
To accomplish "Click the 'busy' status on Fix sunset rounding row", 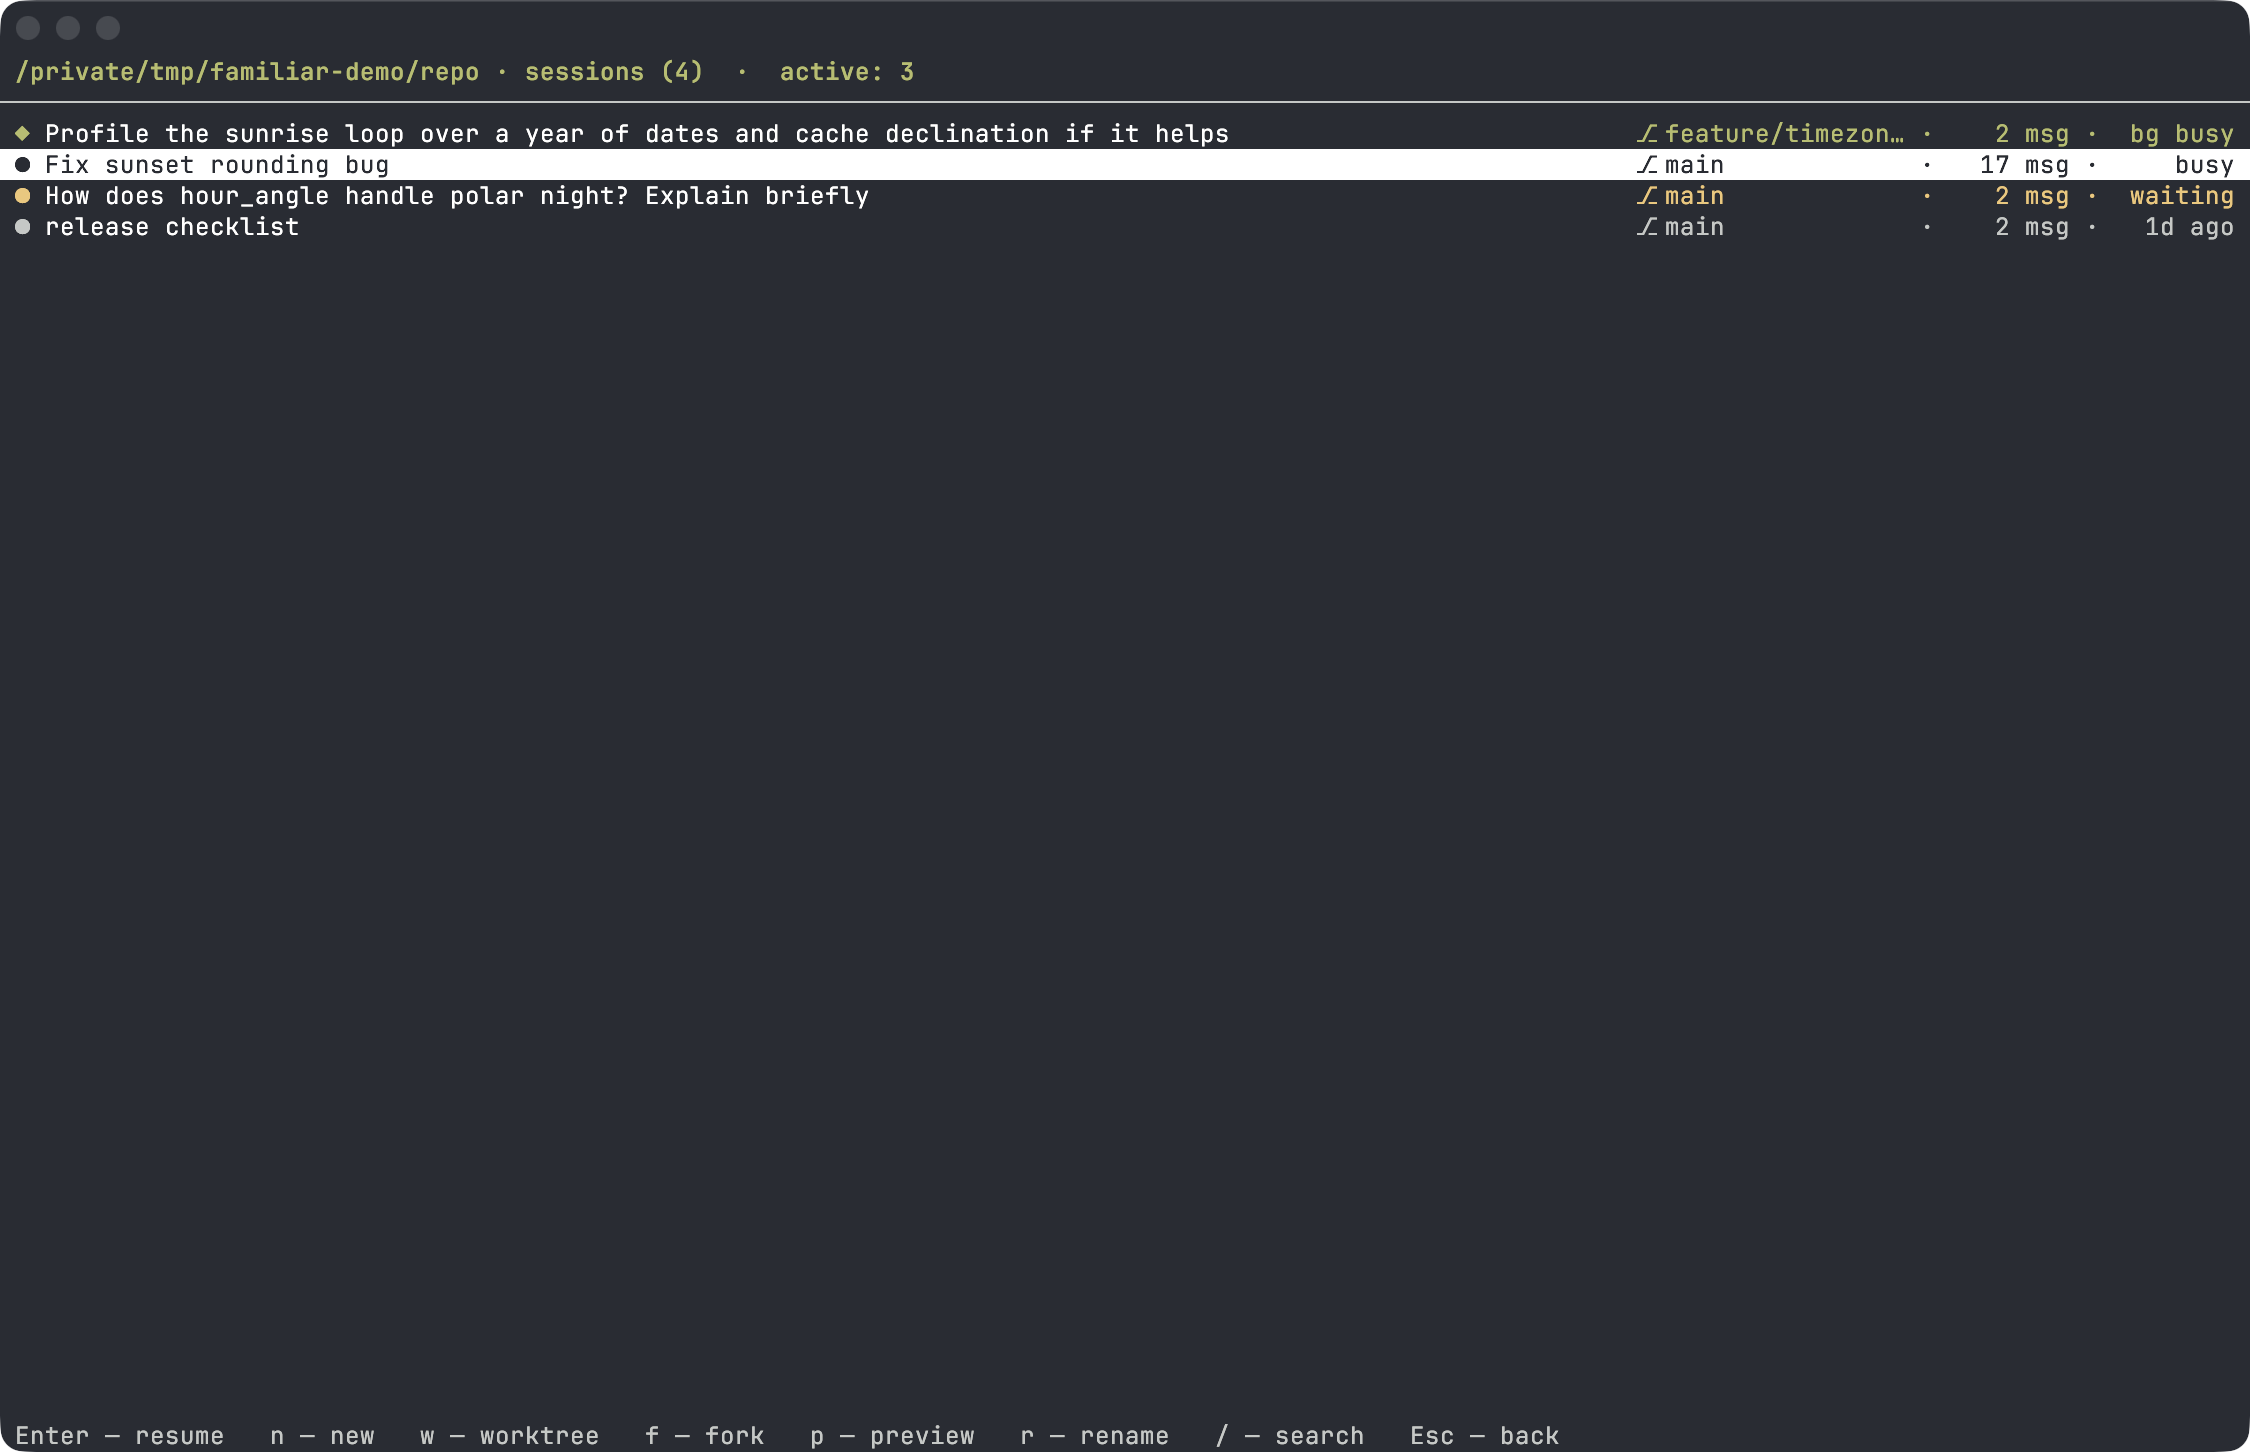I will click(2205, 165).
